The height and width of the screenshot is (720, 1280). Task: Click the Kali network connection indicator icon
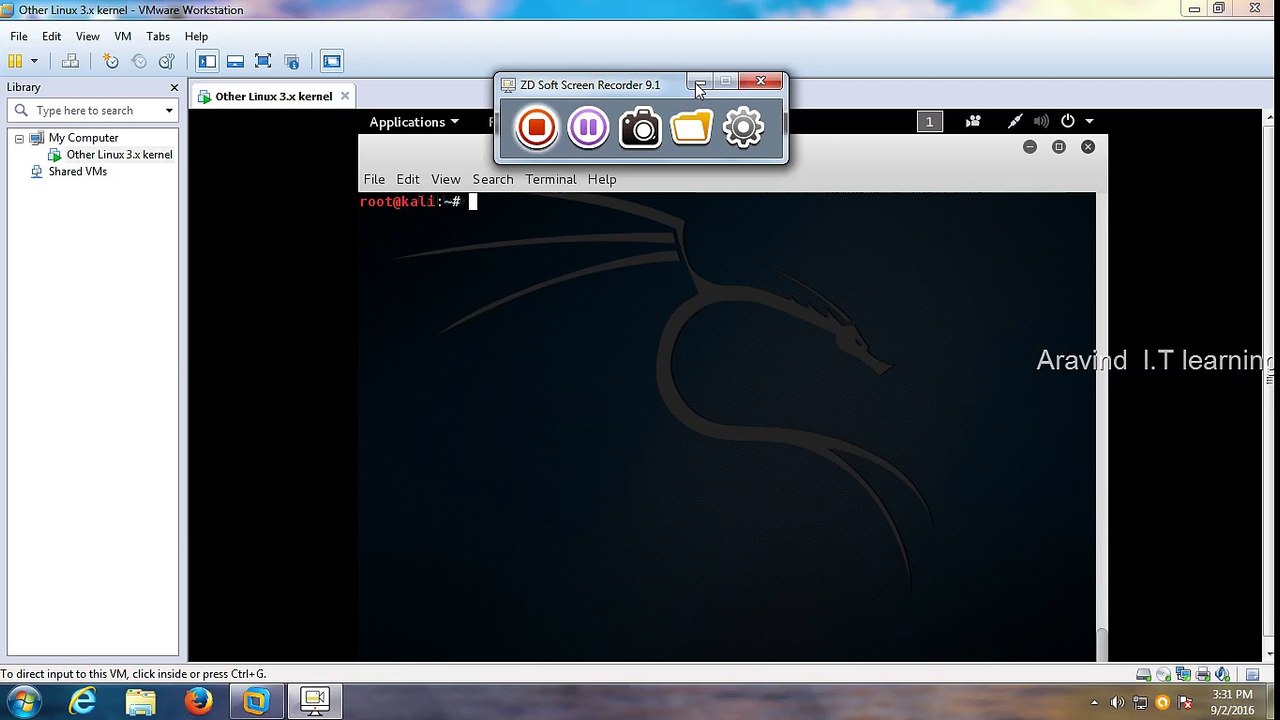click(1015, 122)
